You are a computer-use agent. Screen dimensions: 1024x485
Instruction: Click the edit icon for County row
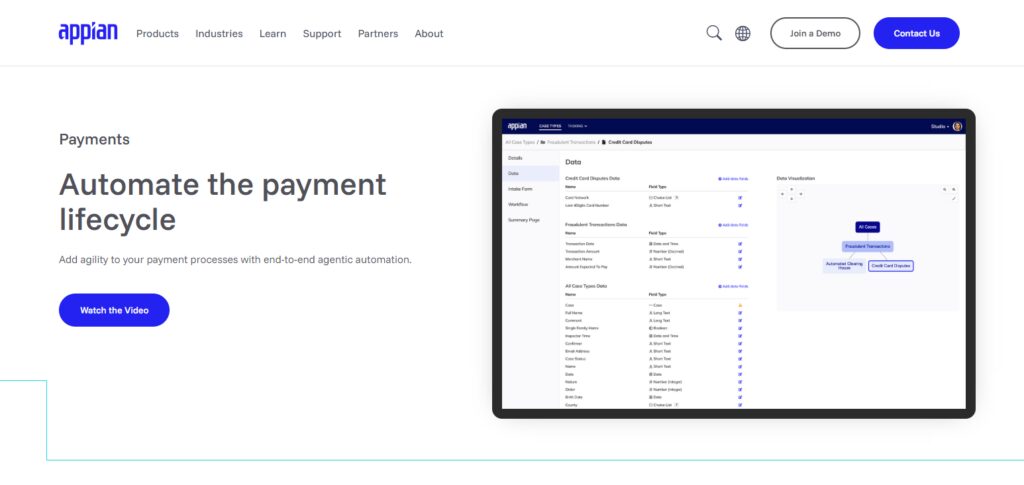(x=740, y=405)
